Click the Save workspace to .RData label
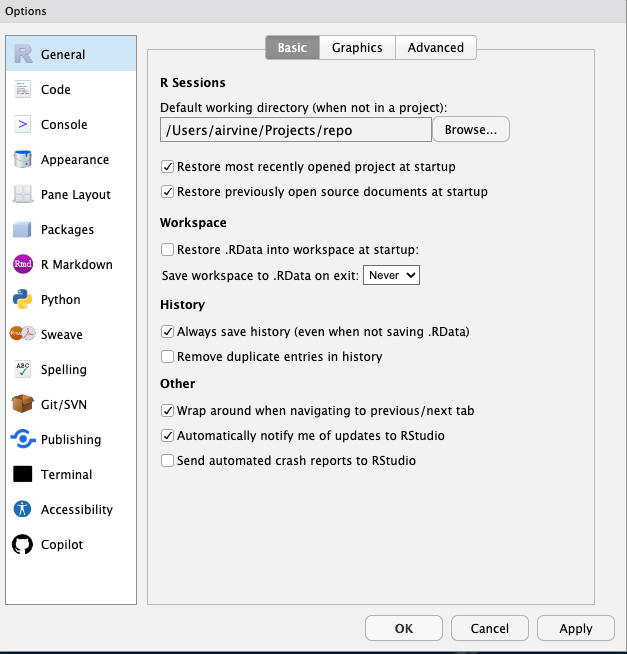627x654 pixels. coord(260,276)
